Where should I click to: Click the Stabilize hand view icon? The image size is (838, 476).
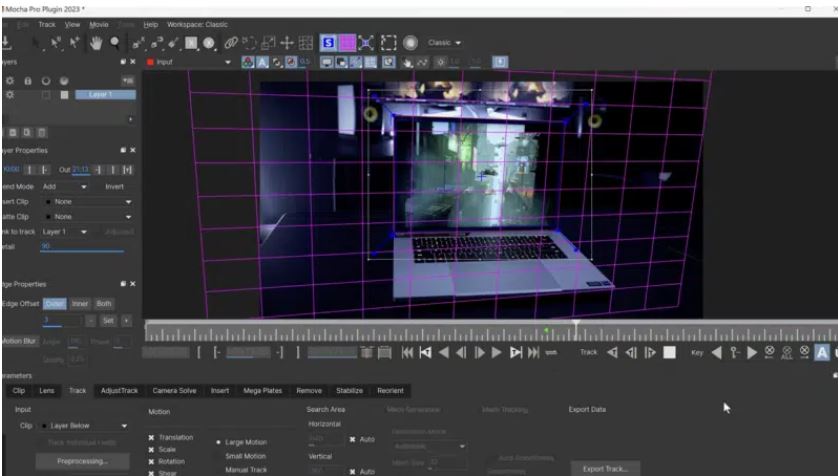click(x=408, y=63)
